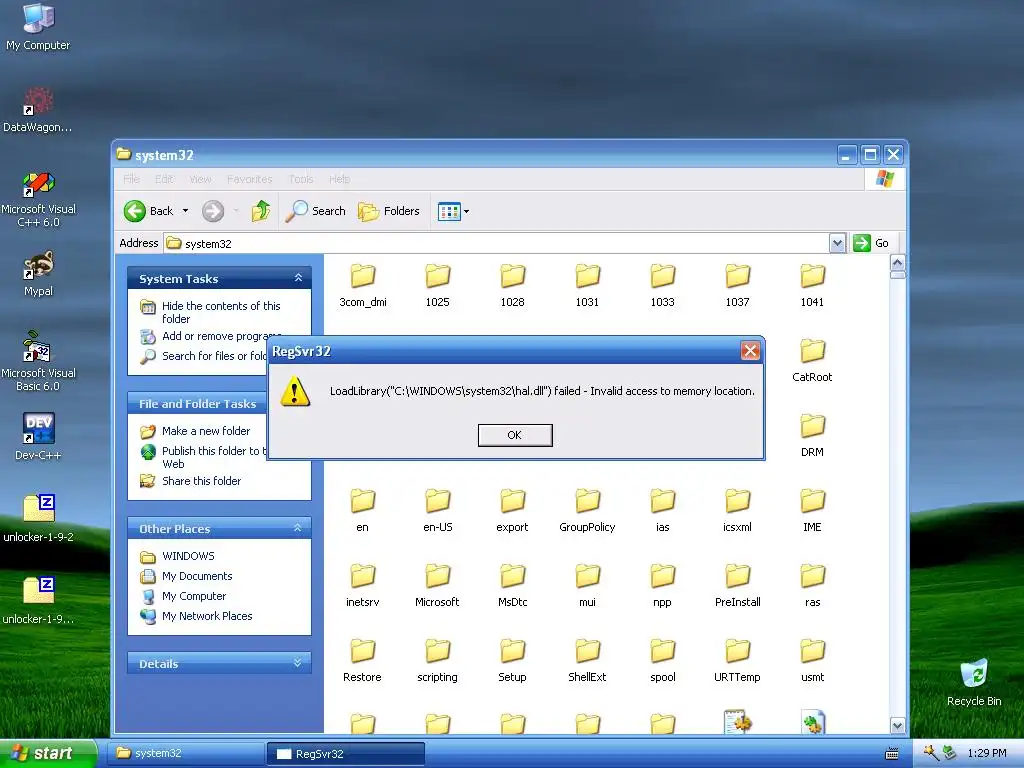The width and height of the screenshot is (1024, 768).
Task: Open the Address bar dropdown arrow
Action: click(x=837, y=244)
